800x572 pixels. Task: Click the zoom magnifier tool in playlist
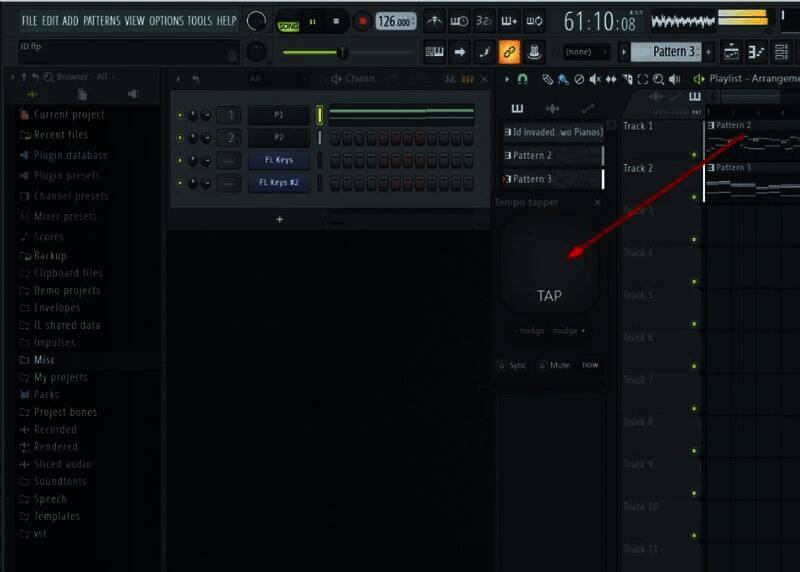(658, 79)
